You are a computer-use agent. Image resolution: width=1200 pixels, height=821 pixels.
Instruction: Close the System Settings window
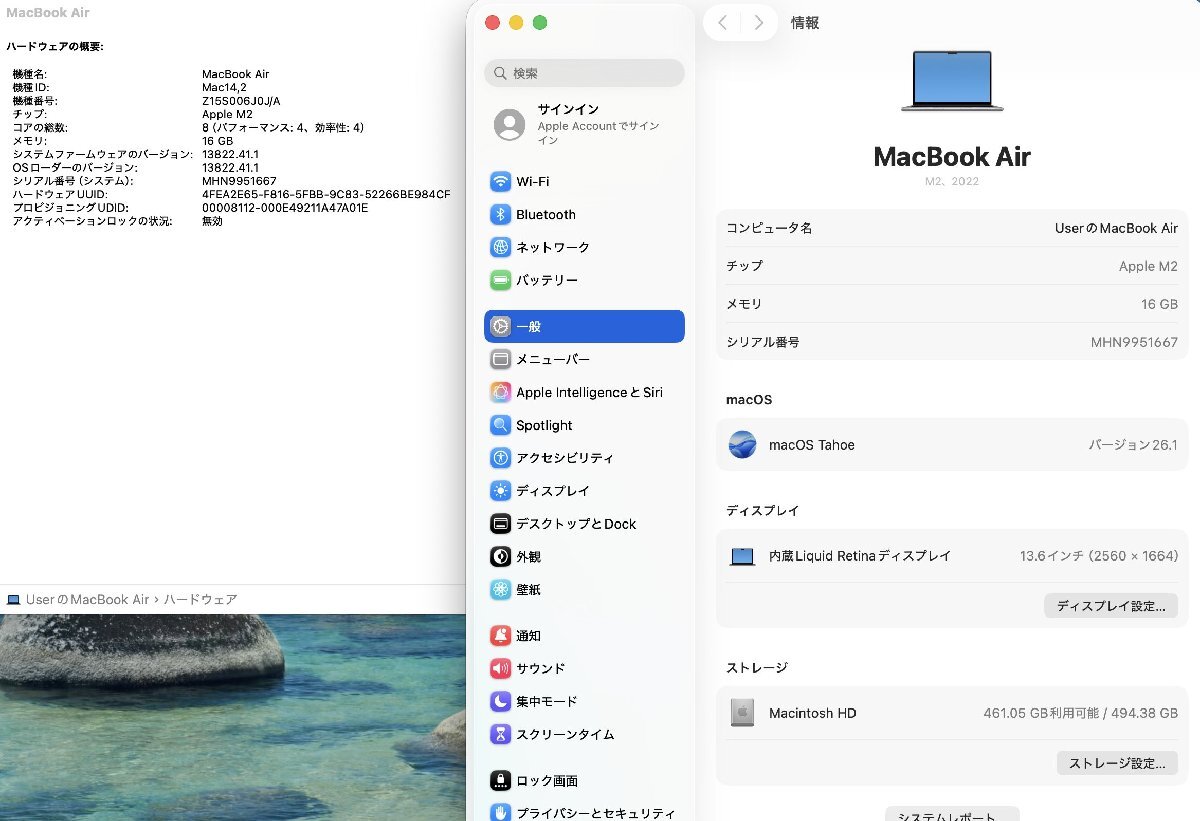(x=492, y=22)
